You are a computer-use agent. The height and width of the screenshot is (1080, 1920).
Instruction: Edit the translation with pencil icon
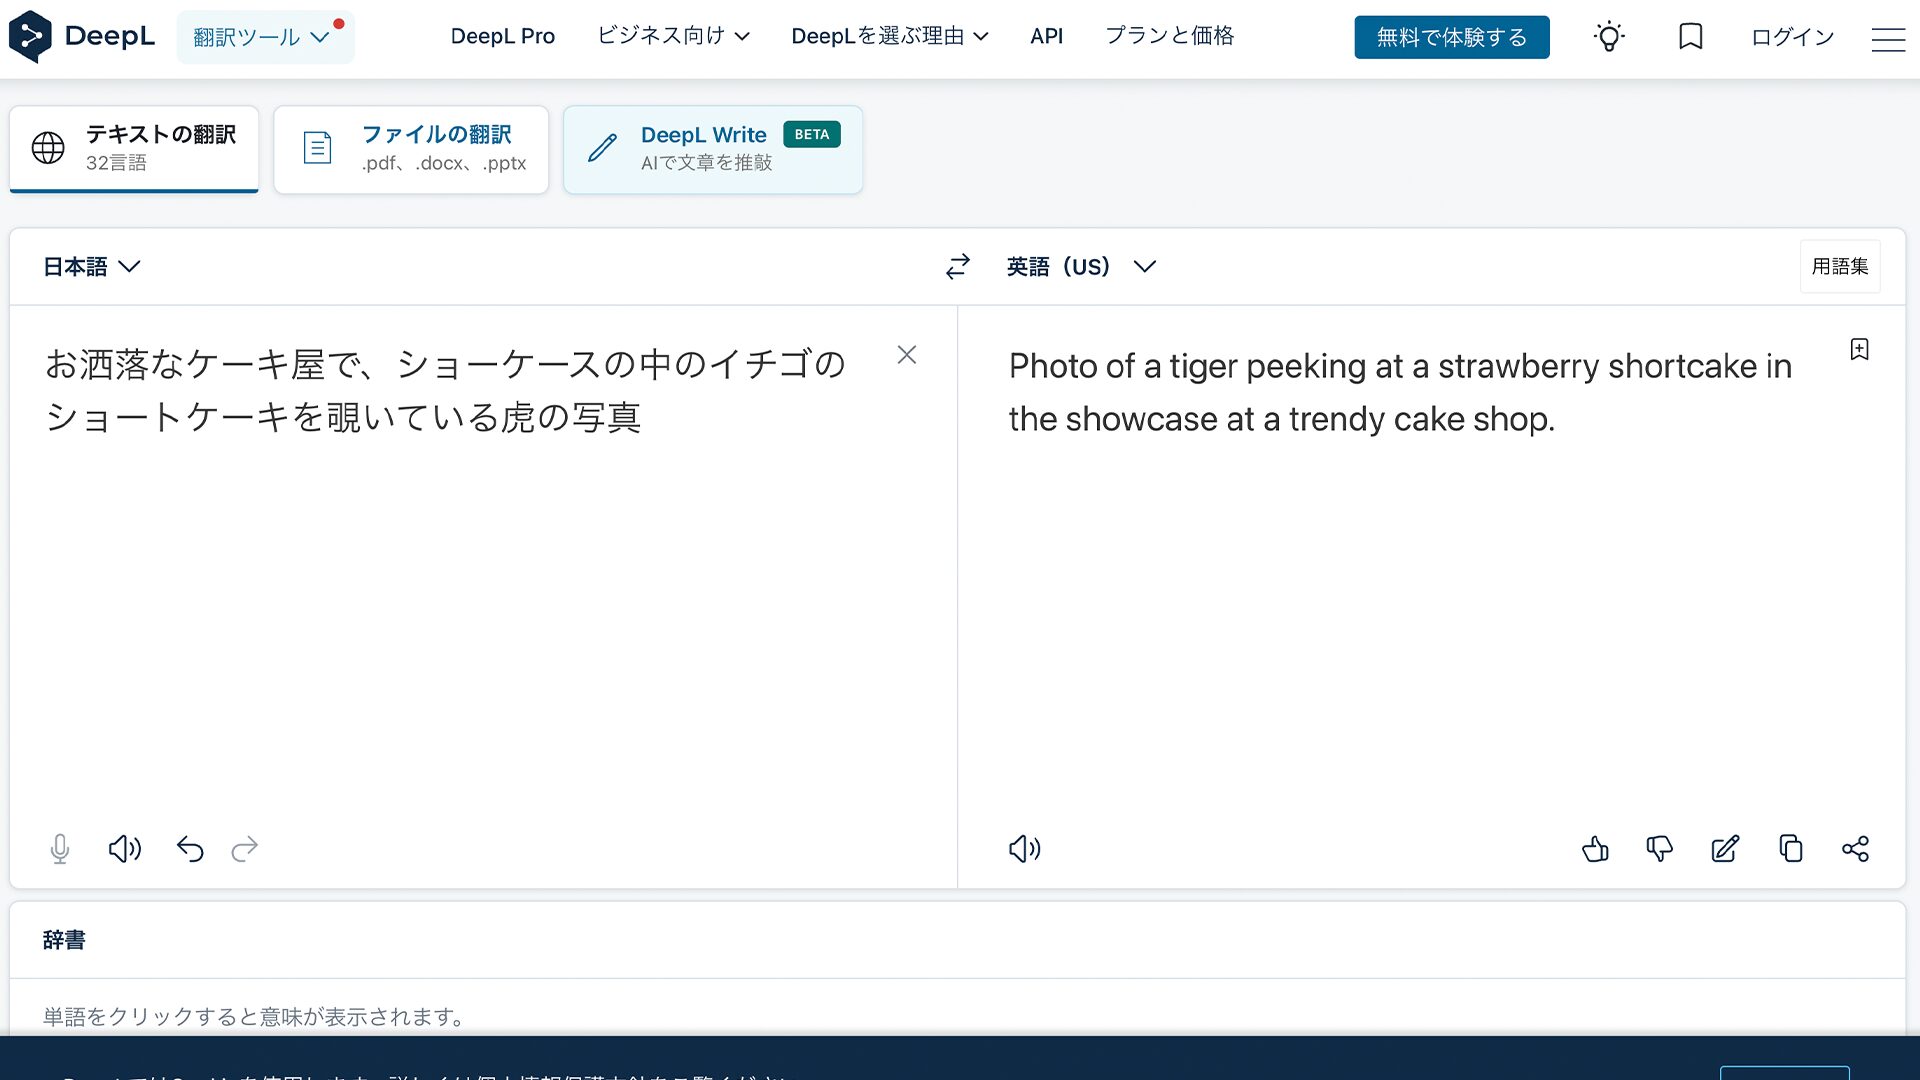point(1725,849)
